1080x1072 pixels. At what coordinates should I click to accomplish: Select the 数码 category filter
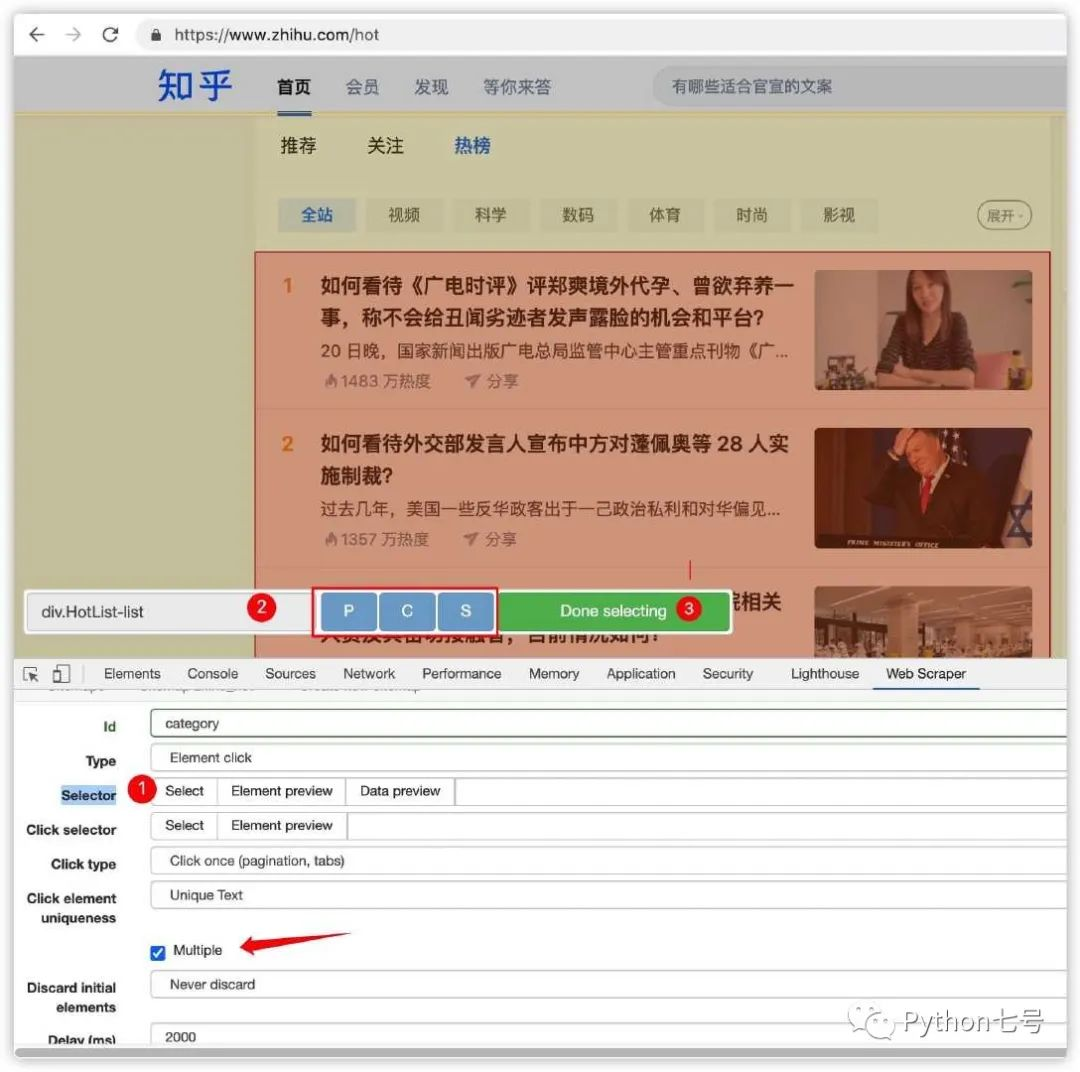coord(578,215)
